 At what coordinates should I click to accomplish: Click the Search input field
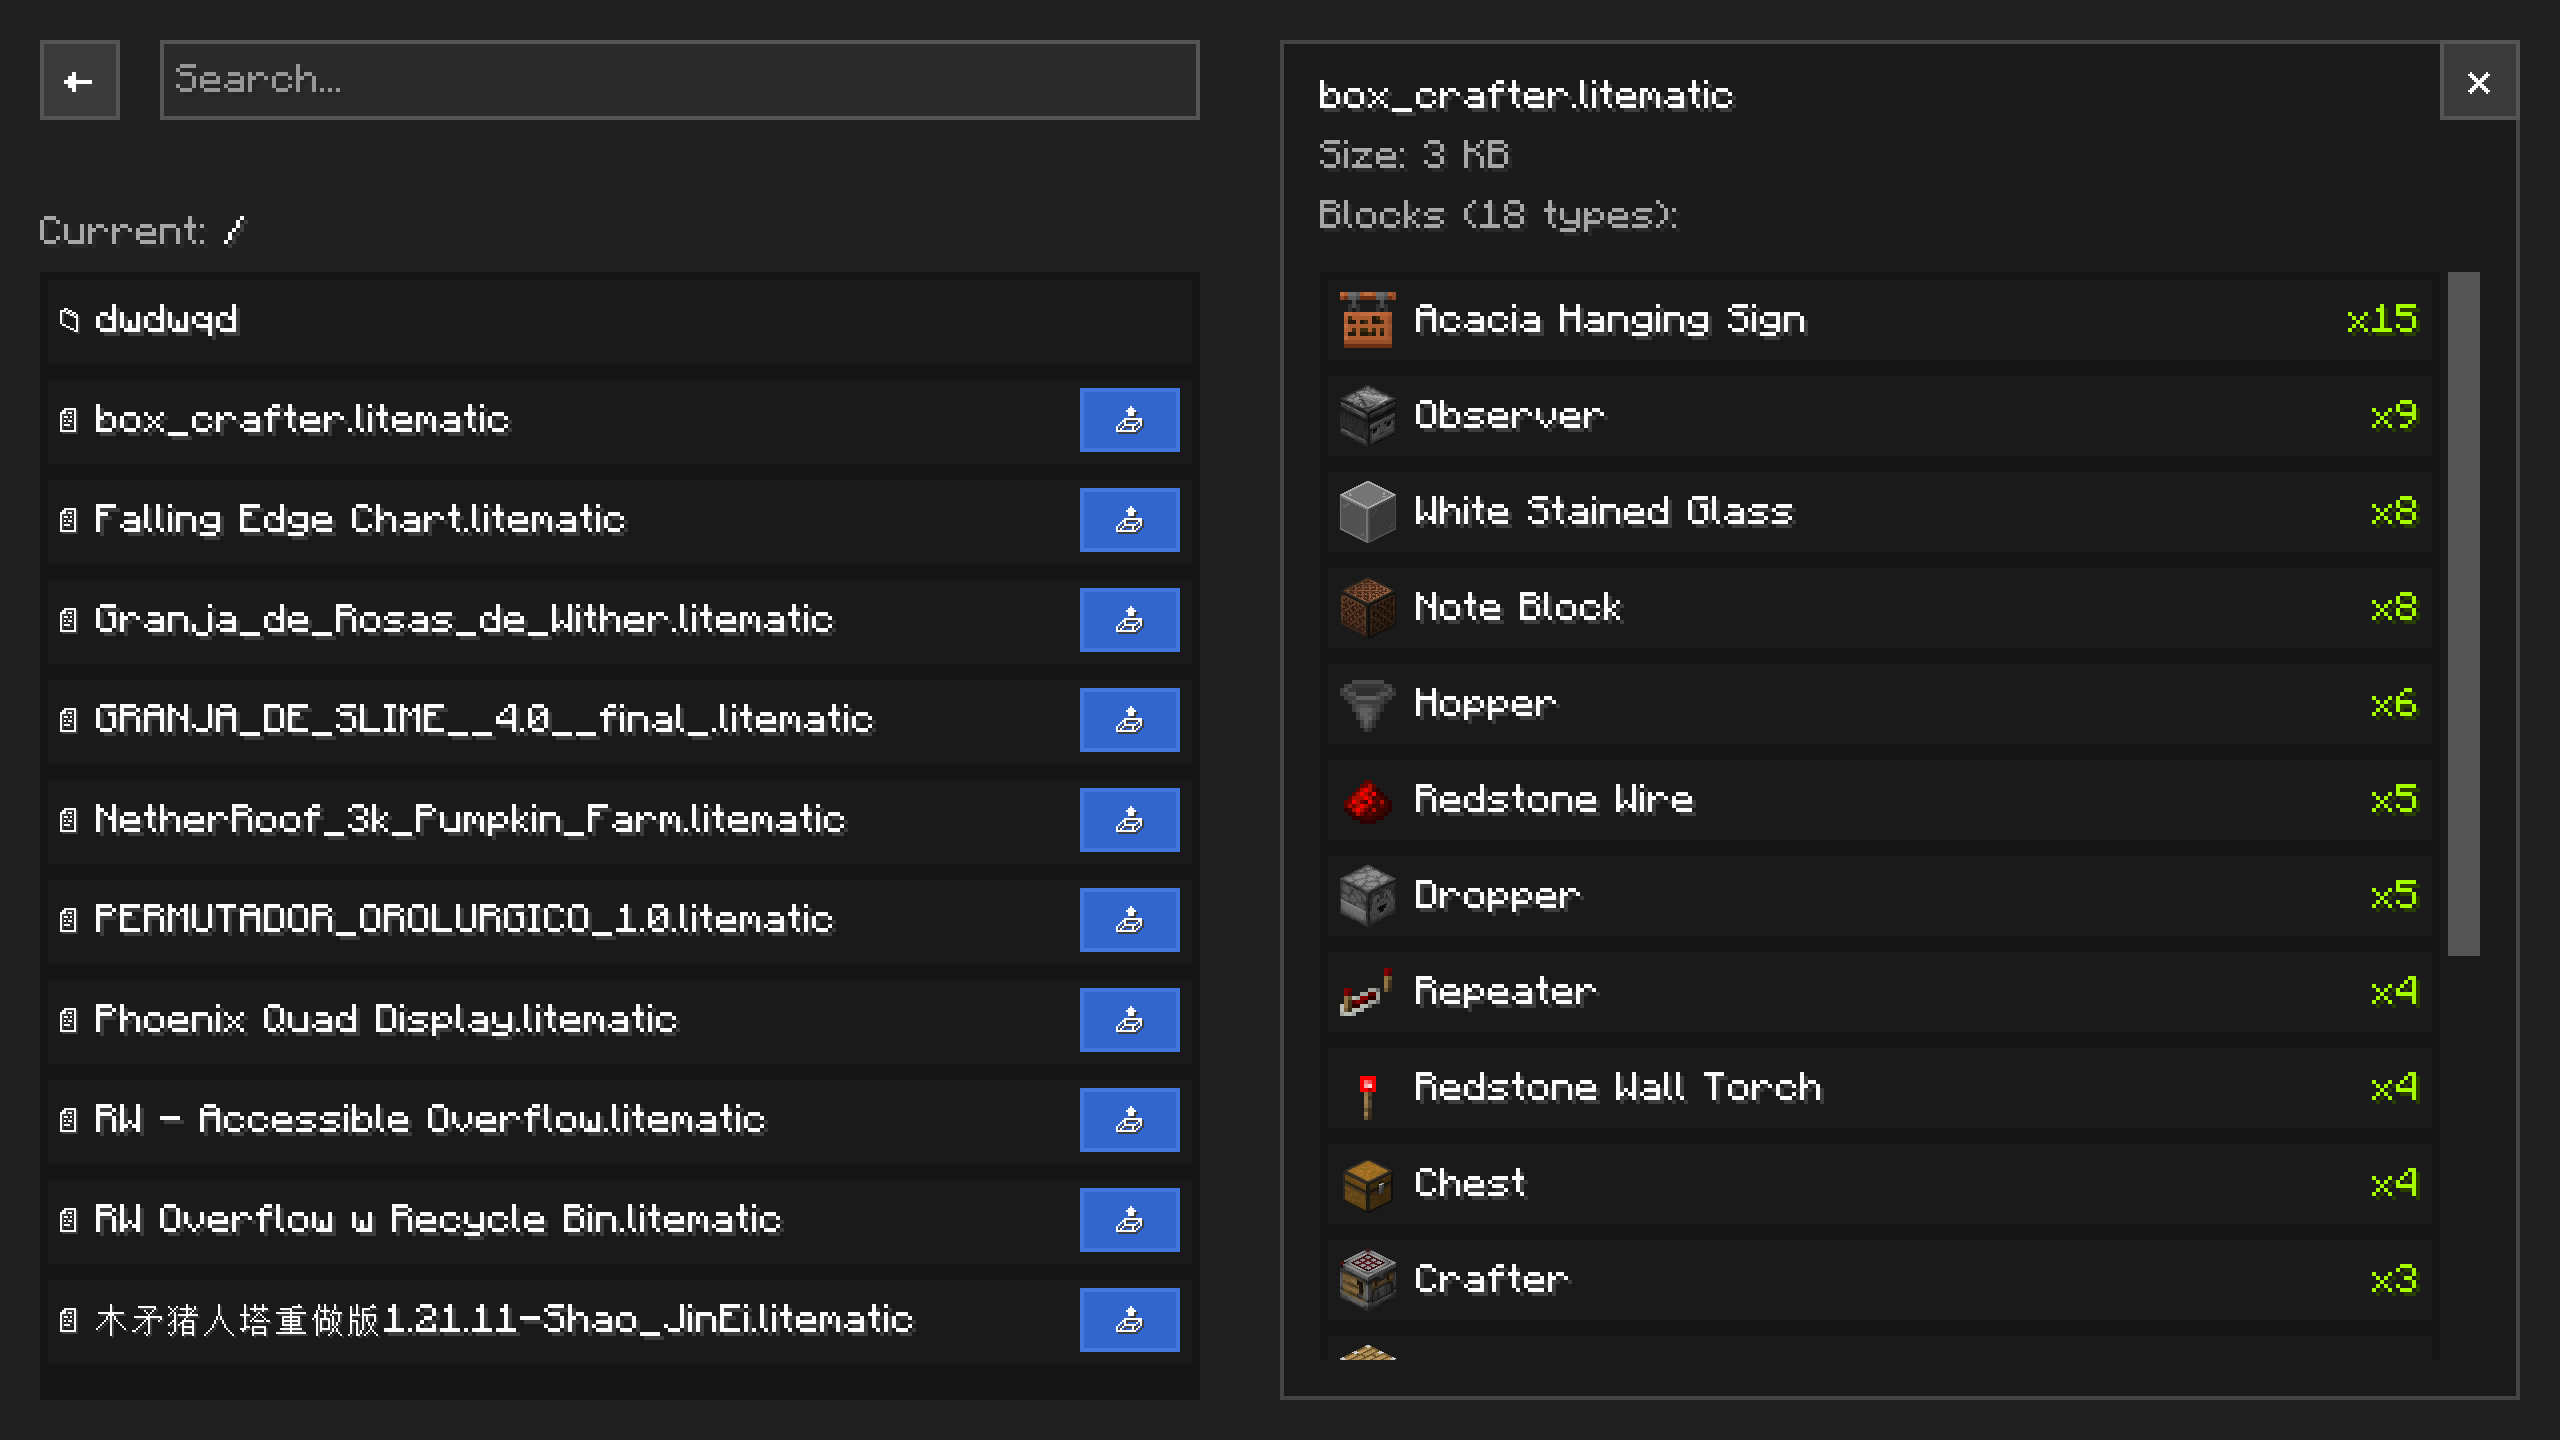click(679, 80)
